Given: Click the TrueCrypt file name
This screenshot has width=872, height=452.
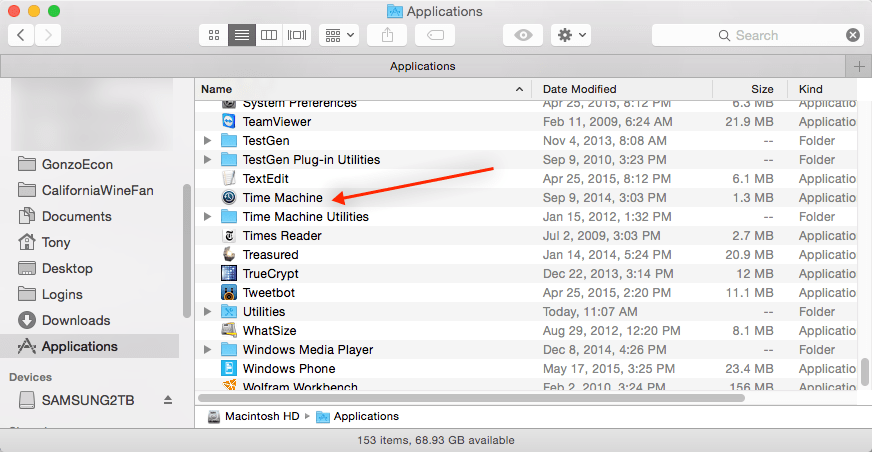Looking at the screenshot, I should [x=271, y=274].
